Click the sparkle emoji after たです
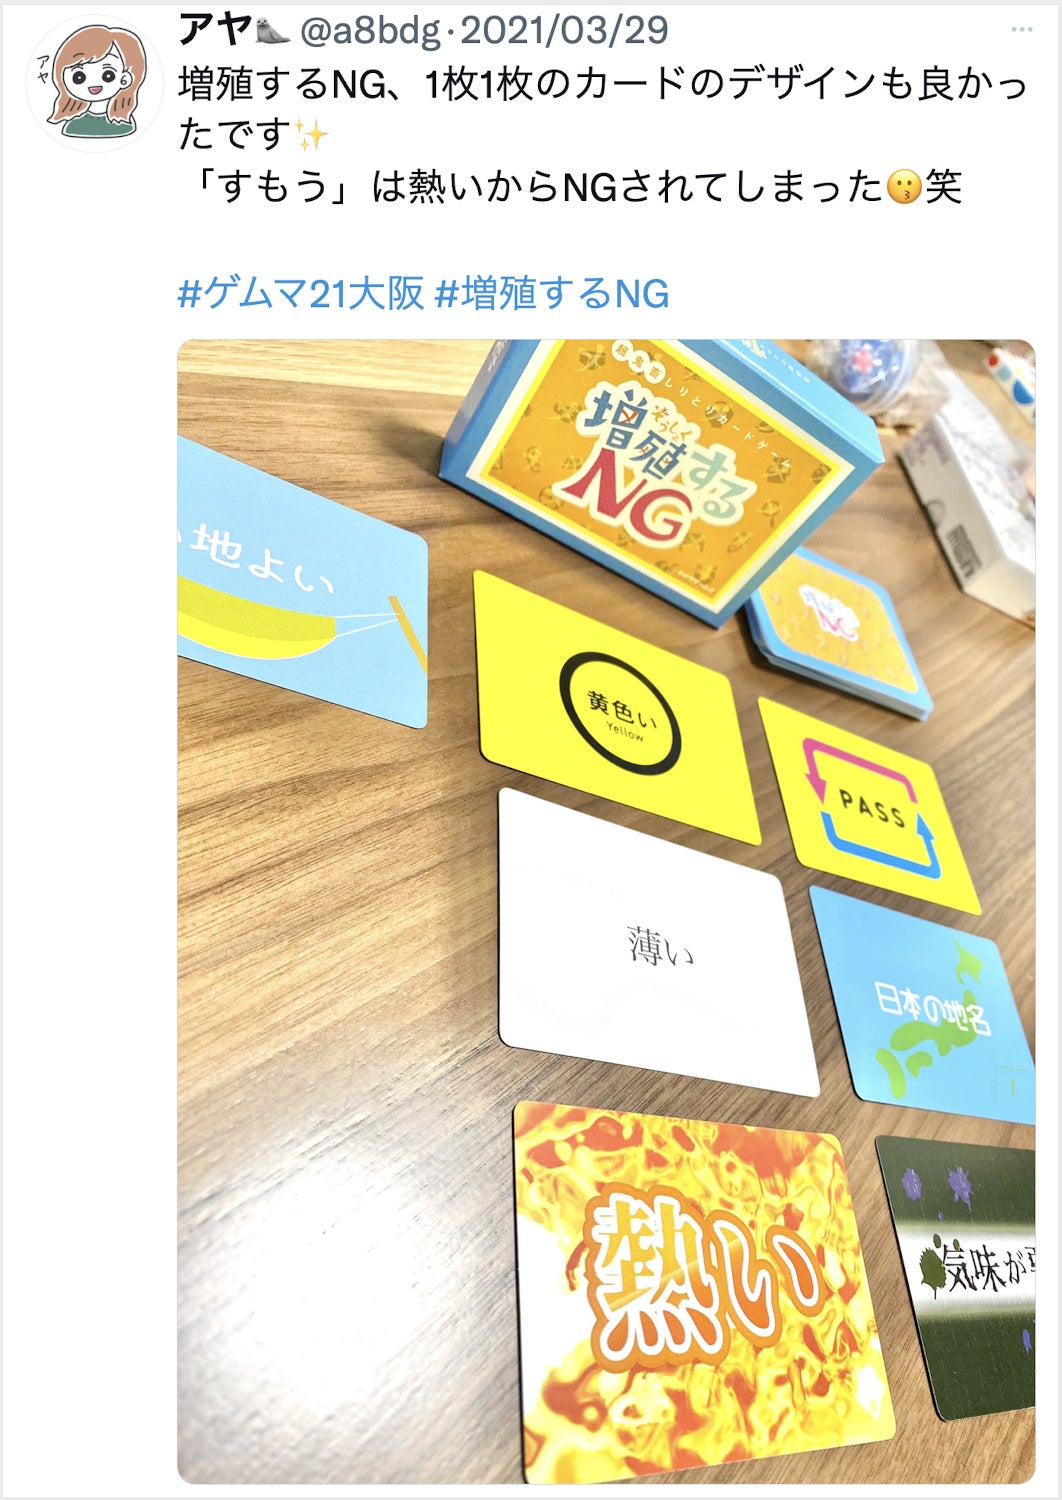 pyautogui.click(x=311, y=135)
